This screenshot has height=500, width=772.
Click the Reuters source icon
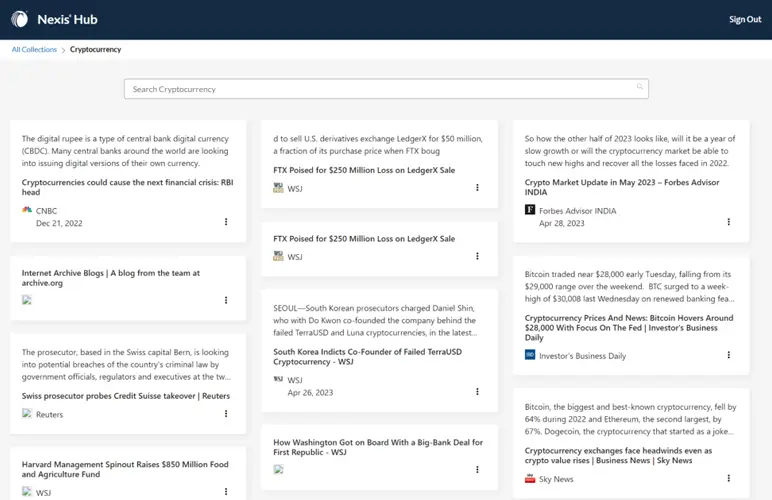[x=27, y=413]
